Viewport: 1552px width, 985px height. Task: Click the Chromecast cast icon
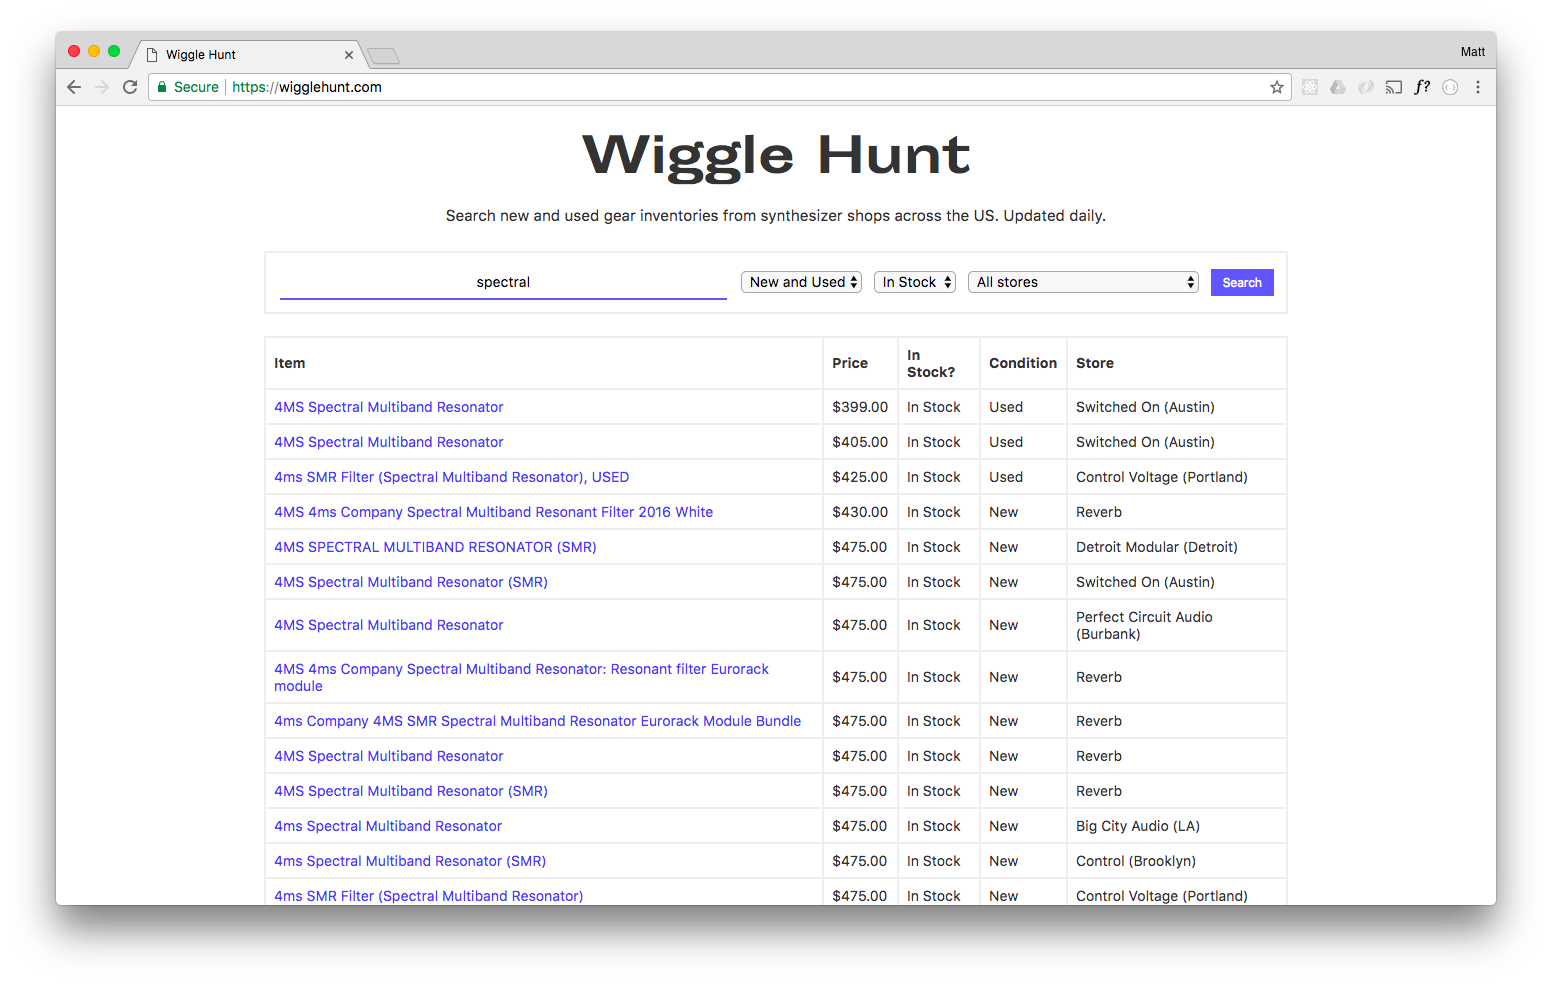click(1394, 87)
